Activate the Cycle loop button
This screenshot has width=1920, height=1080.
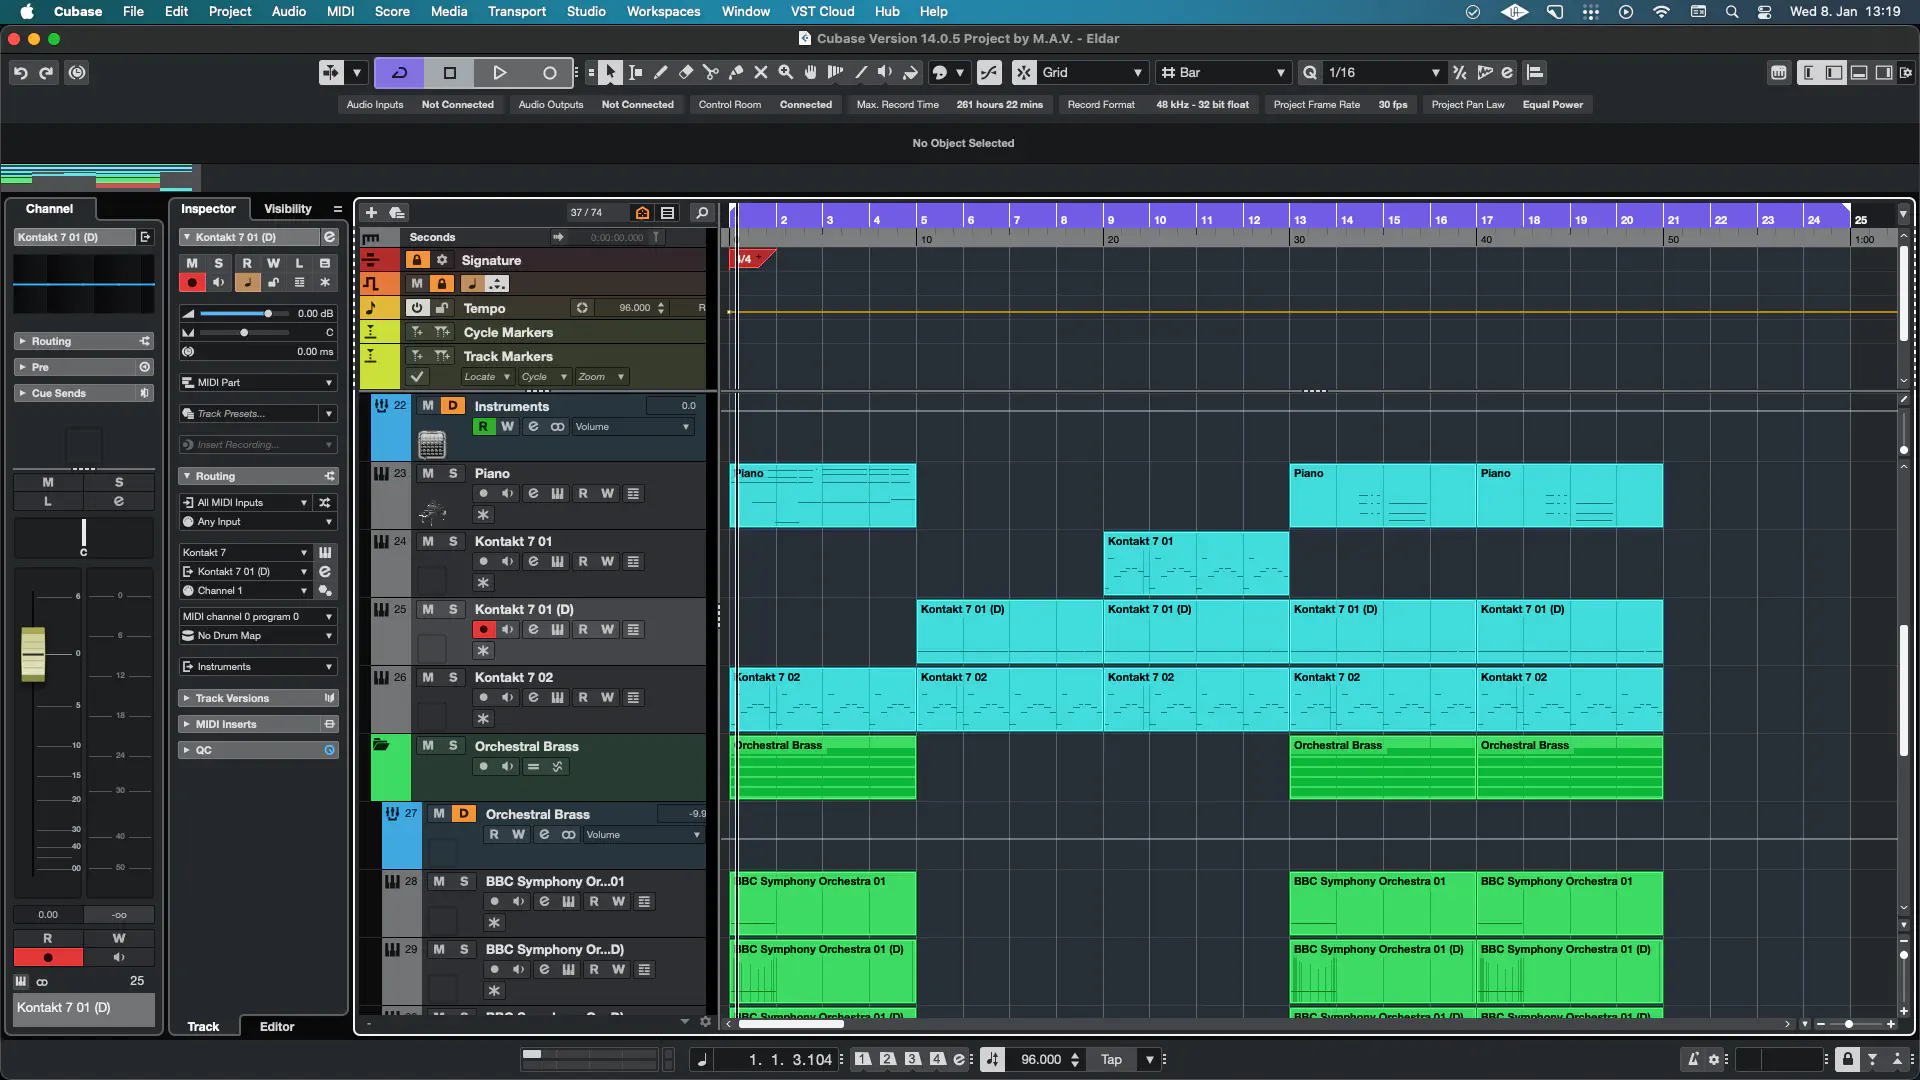(x=399, y=72)
